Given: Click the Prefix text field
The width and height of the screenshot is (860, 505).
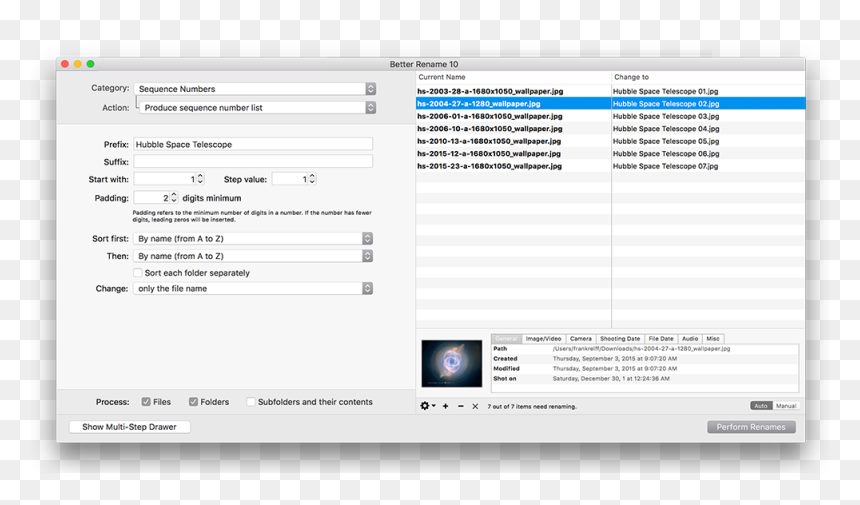Looking at the screenshot, I should 253,144.
